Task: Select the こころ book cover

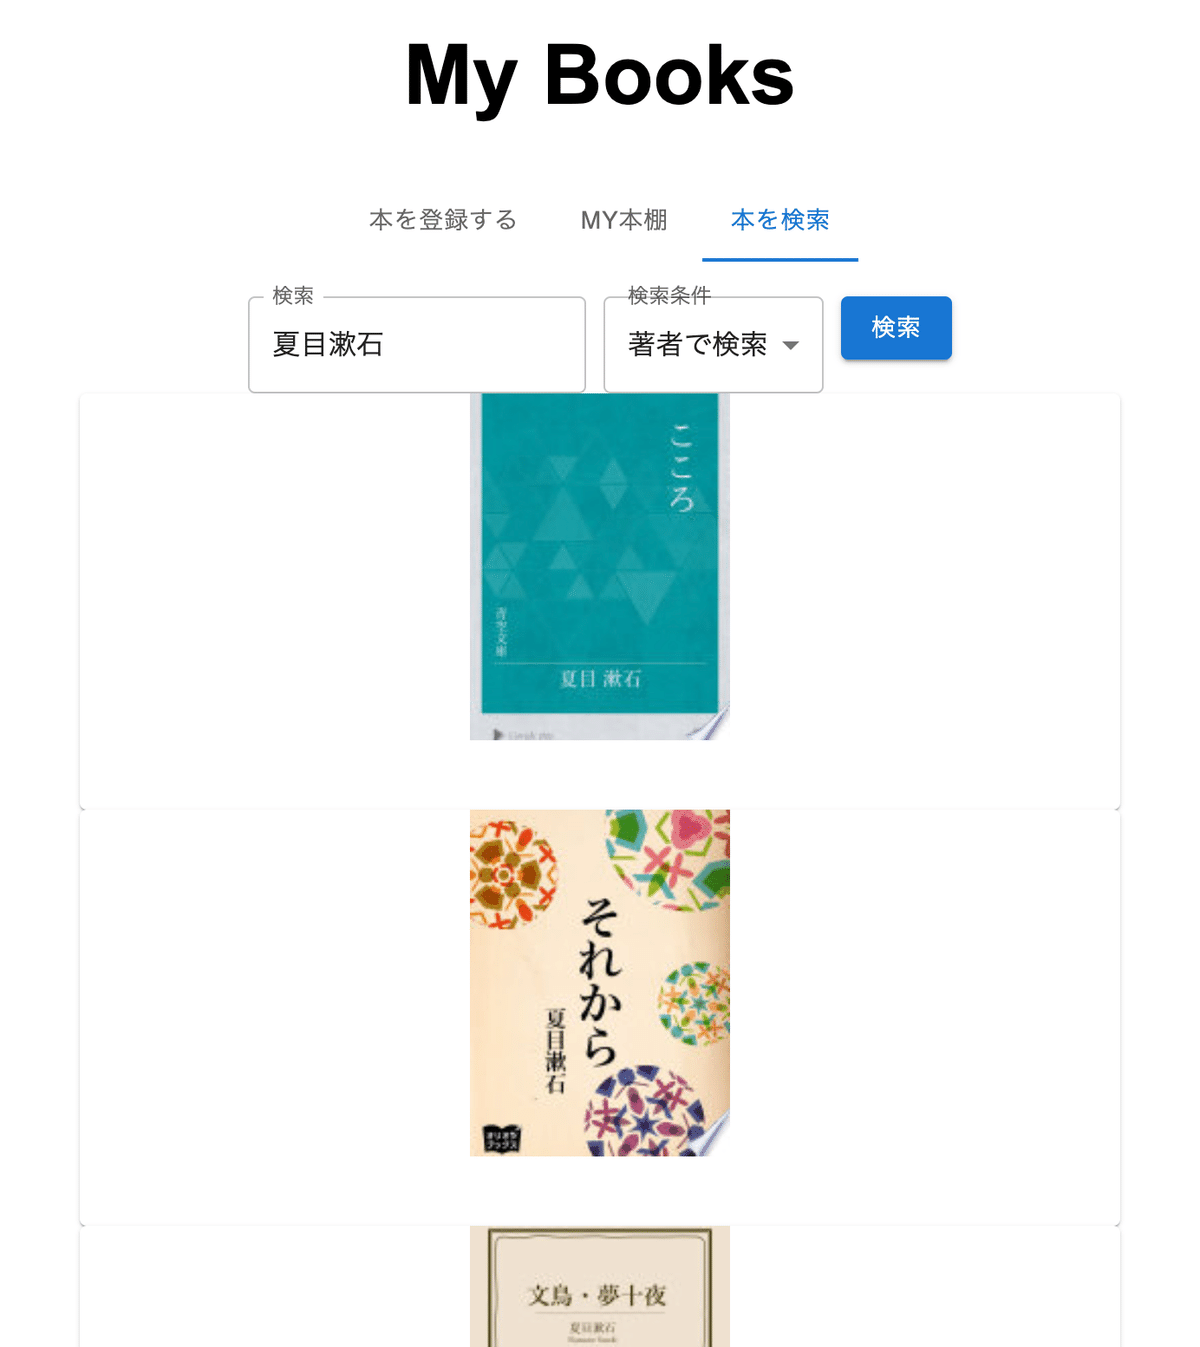Action: click(x=600, y=566)
